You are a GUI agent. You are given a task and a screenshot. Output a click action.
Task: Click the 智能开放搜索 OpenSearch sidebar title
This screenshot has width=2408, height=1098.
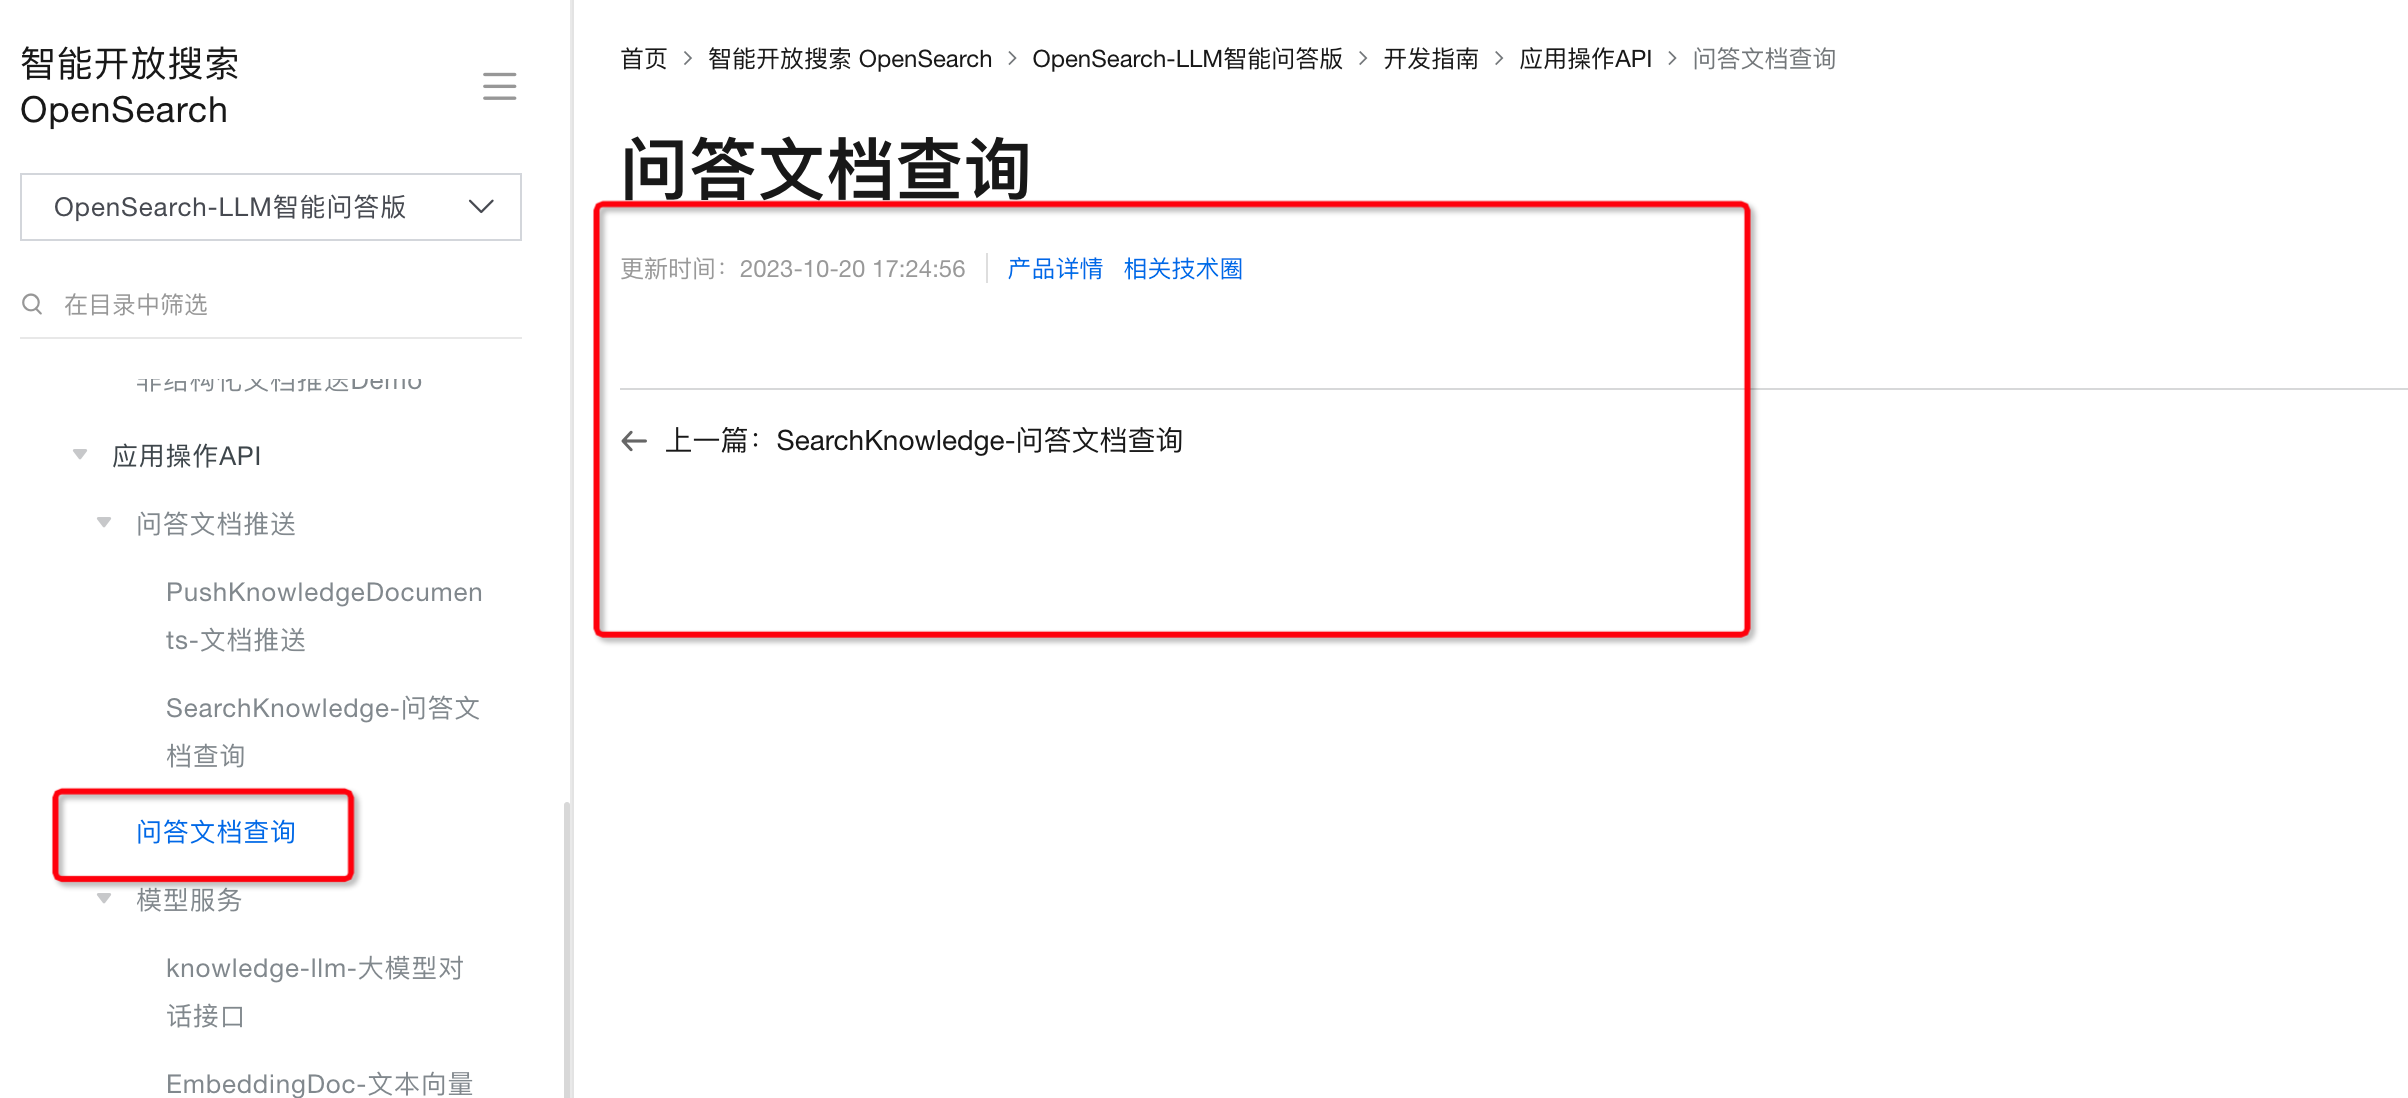129,86
